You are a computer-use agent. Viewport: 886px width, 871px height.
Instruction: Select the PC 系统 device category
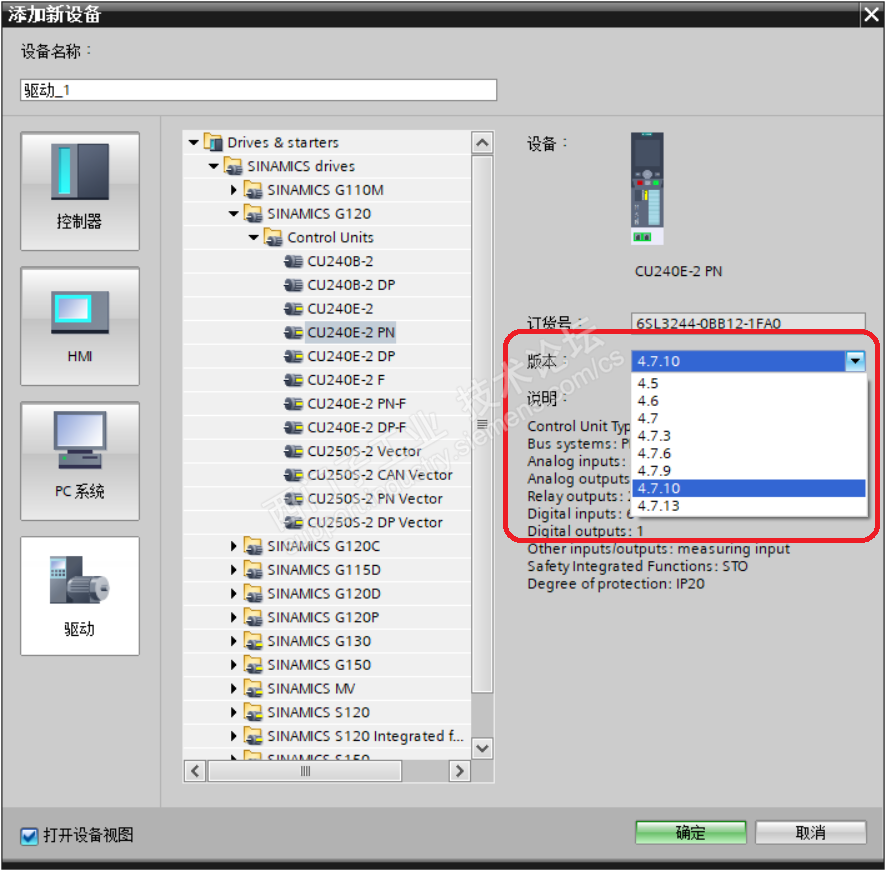pyautogui.click(x=80, y=461)
